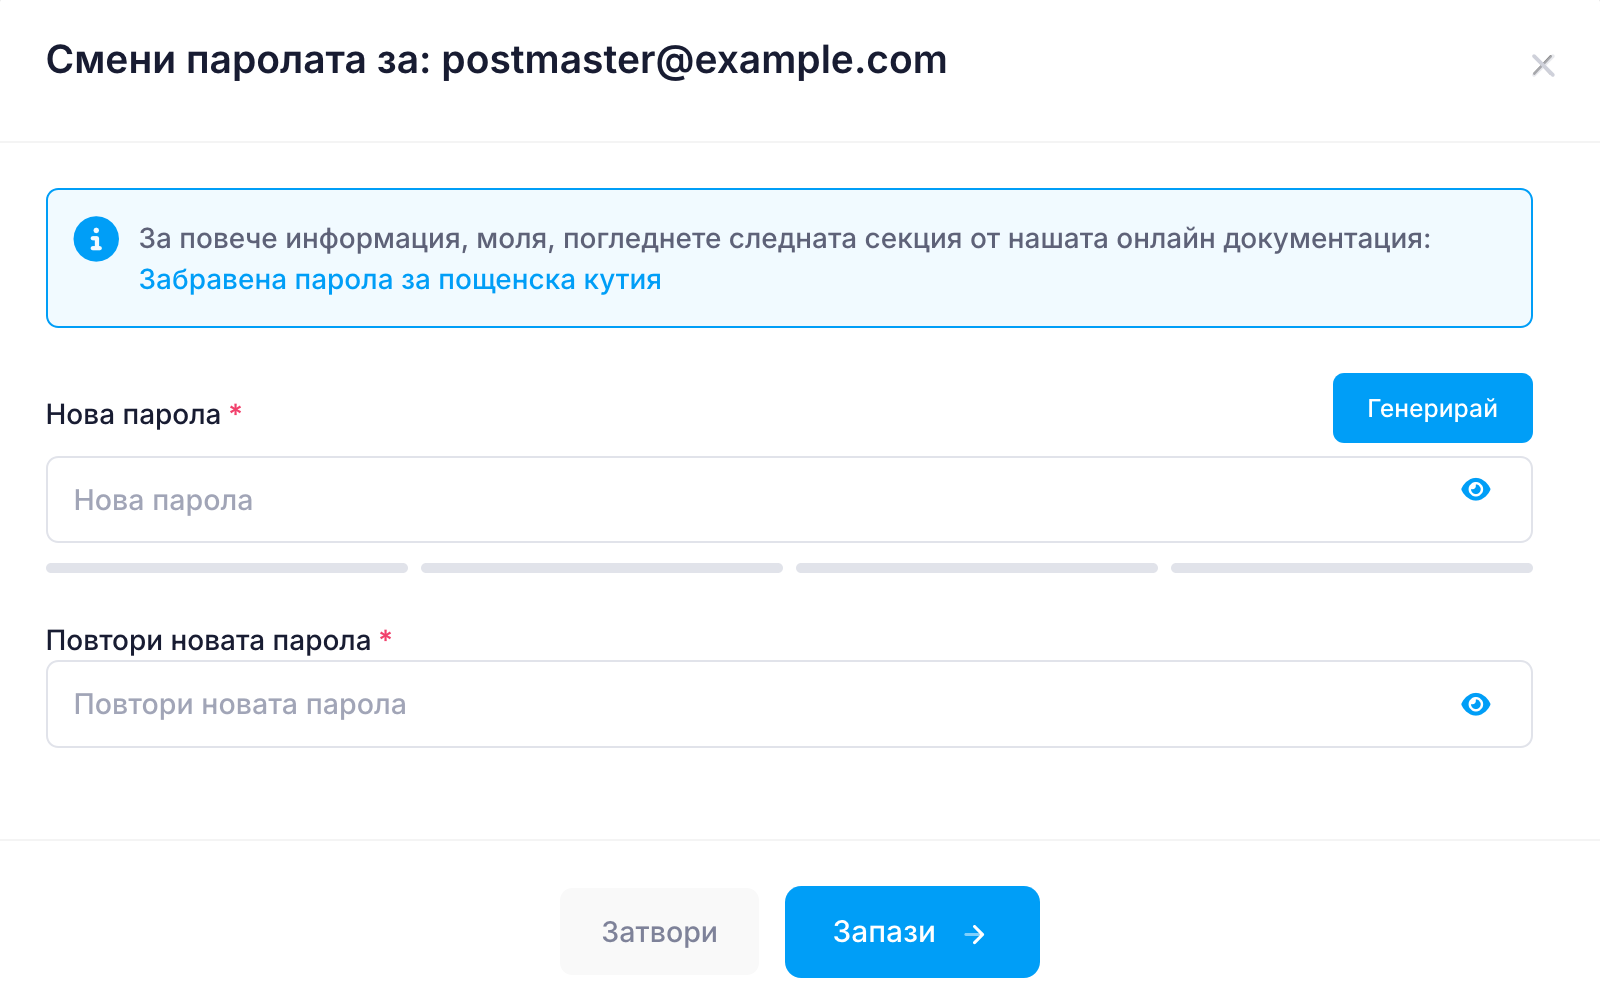Click the 'Нова парола' field label

coord(133,415)
